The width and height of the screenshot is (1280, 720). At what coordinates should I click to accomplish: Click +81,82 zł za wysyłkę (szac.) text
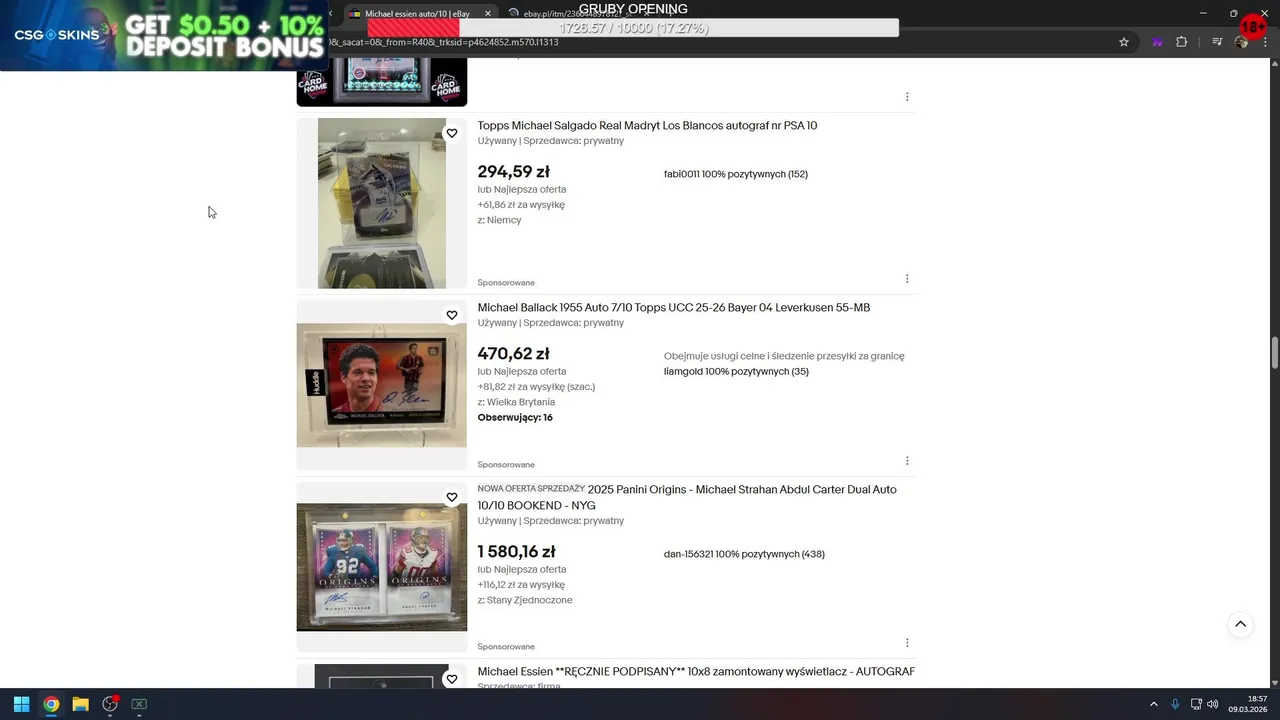[x=536, y=387]
